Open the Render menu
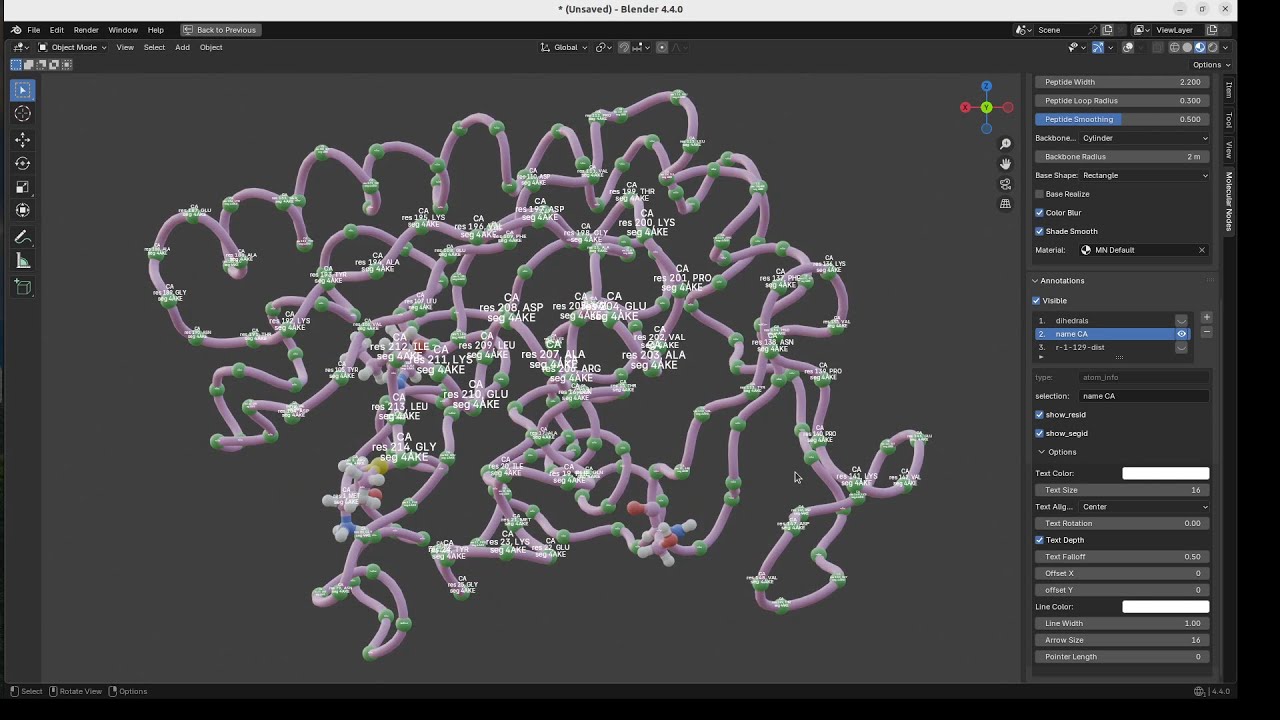 (x=86, y=30)
